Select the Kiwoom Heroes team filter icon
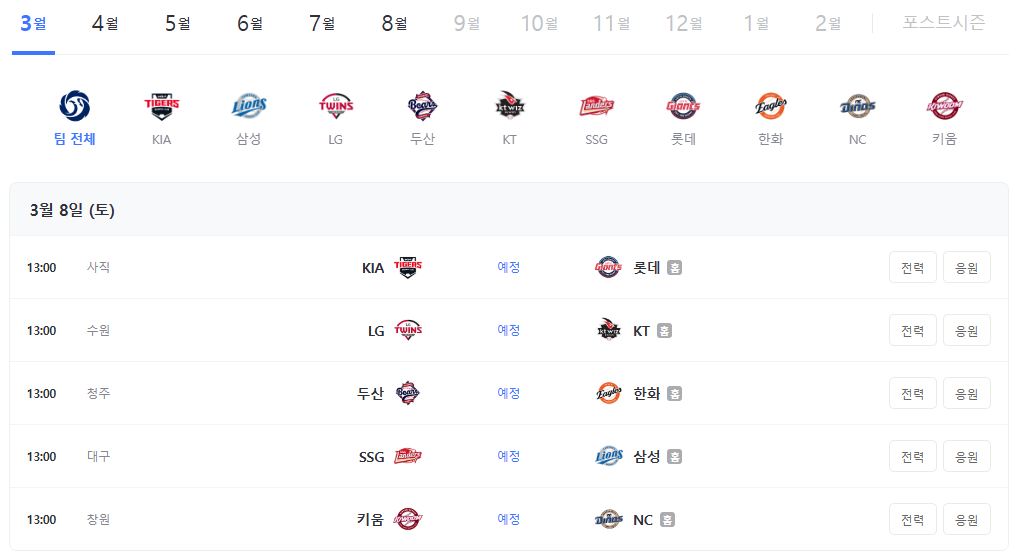 944,106
